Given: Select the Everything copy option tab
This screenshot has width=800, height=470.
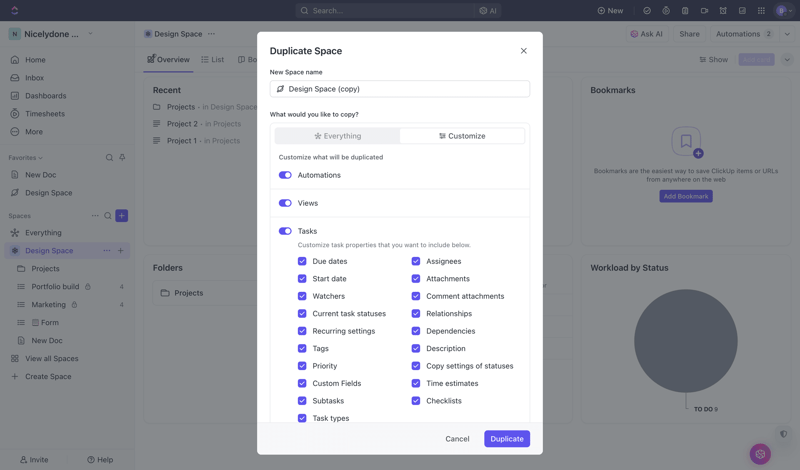Looking at the screenshot, I should [x=337, y=136].
